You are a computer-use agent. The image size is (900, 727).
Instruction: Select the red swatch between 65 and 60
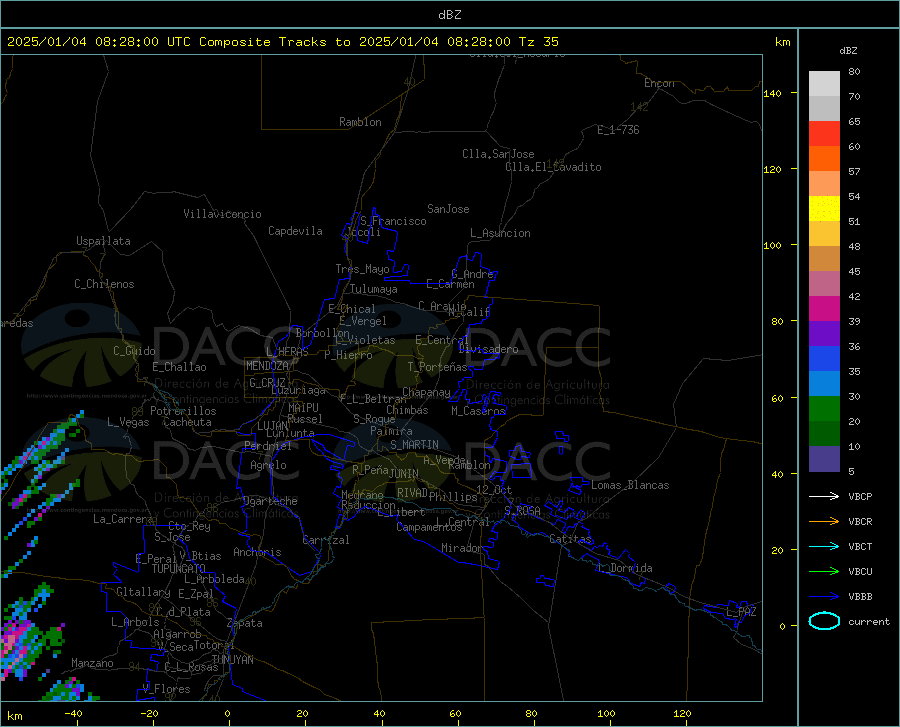(824, 134)
